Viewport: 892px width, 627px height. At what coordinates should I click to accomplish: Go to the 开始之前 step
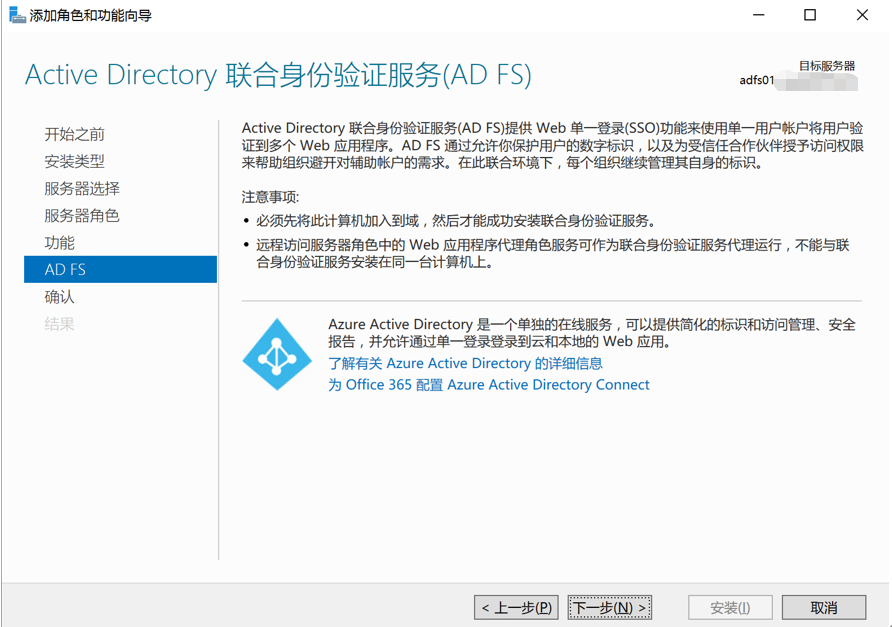point(75,134)
